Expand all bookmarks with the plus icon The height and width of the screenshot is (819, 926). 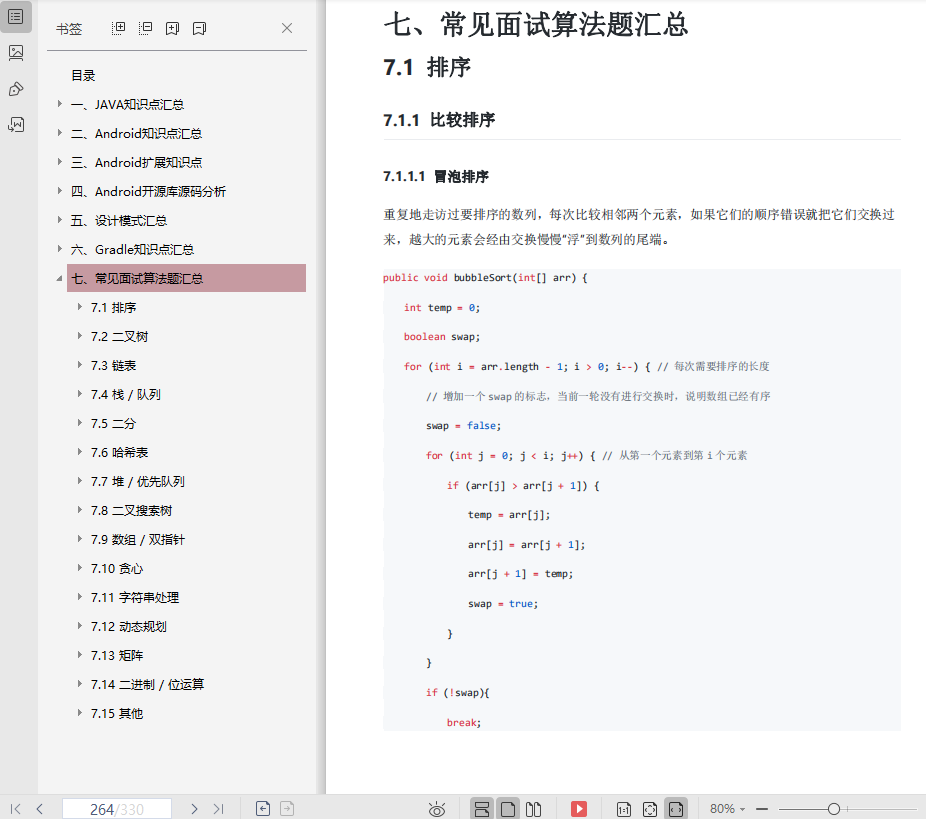118,28
